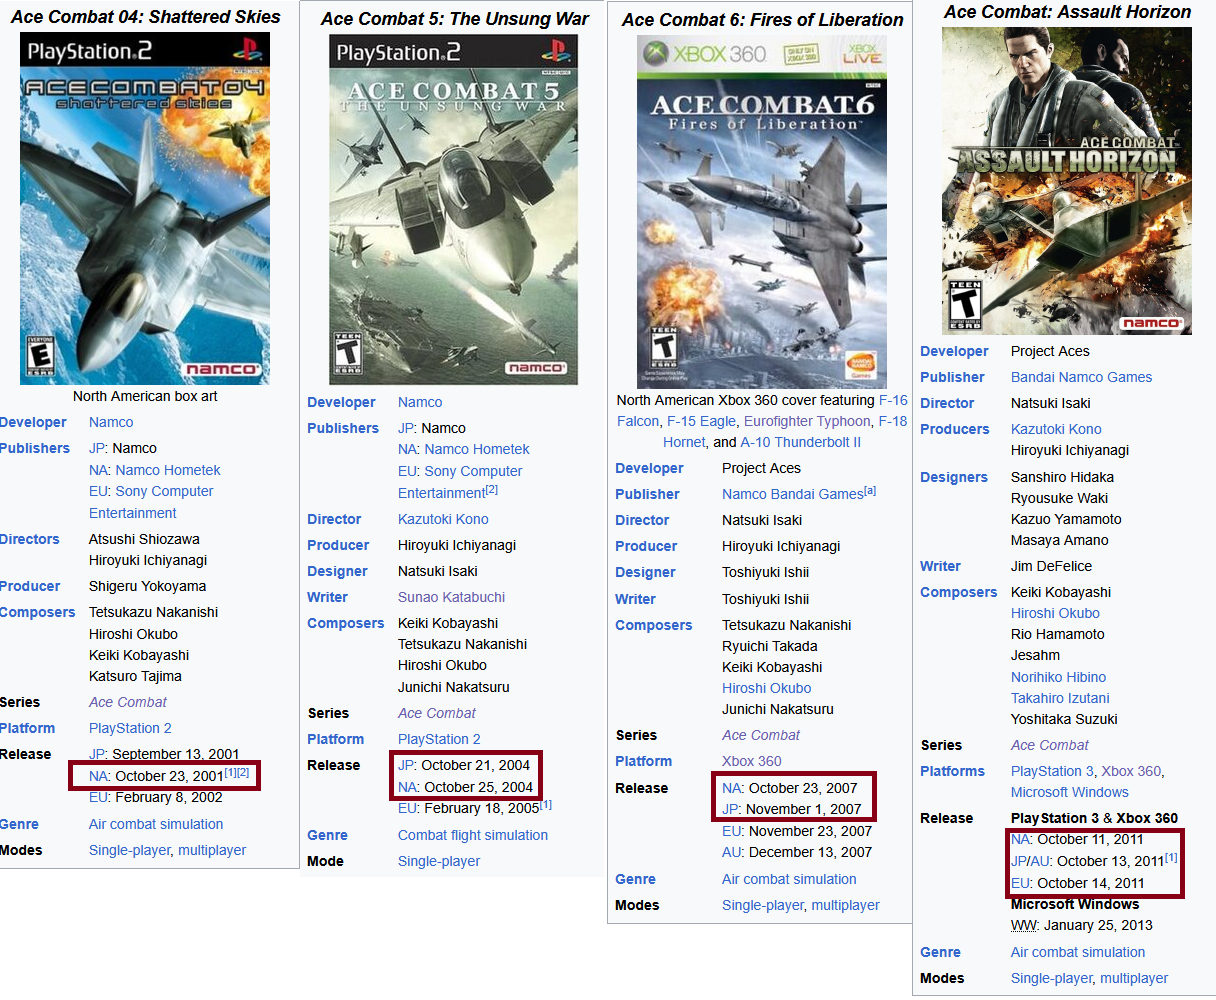Open Air combat simulation in Fires of Liberation infobox
The image size is (1216, 1000).
789,879
